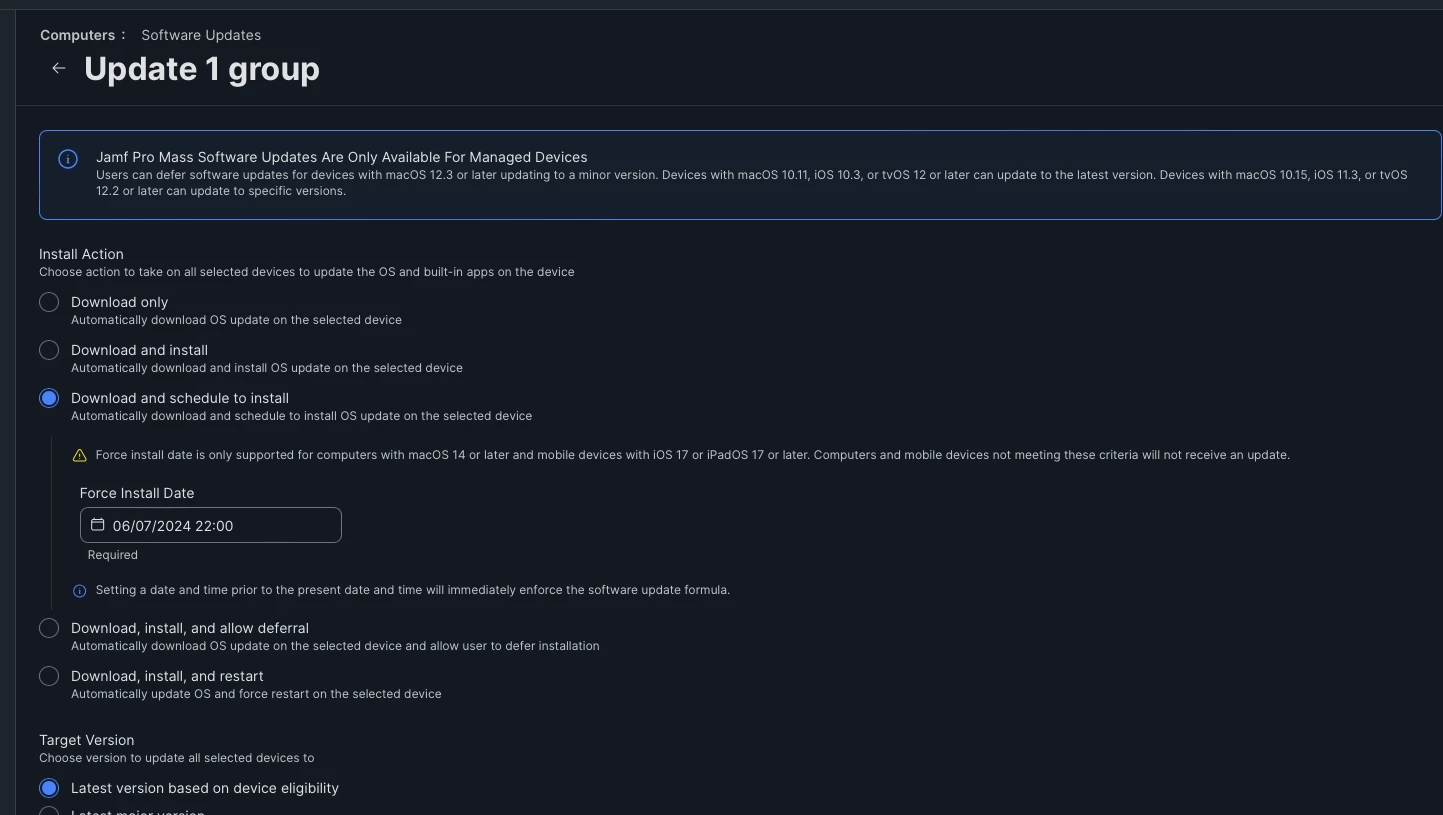Open the calendar icon in Force Install Date
This screenshot has height=815, width=1443.
pos(97,525)
